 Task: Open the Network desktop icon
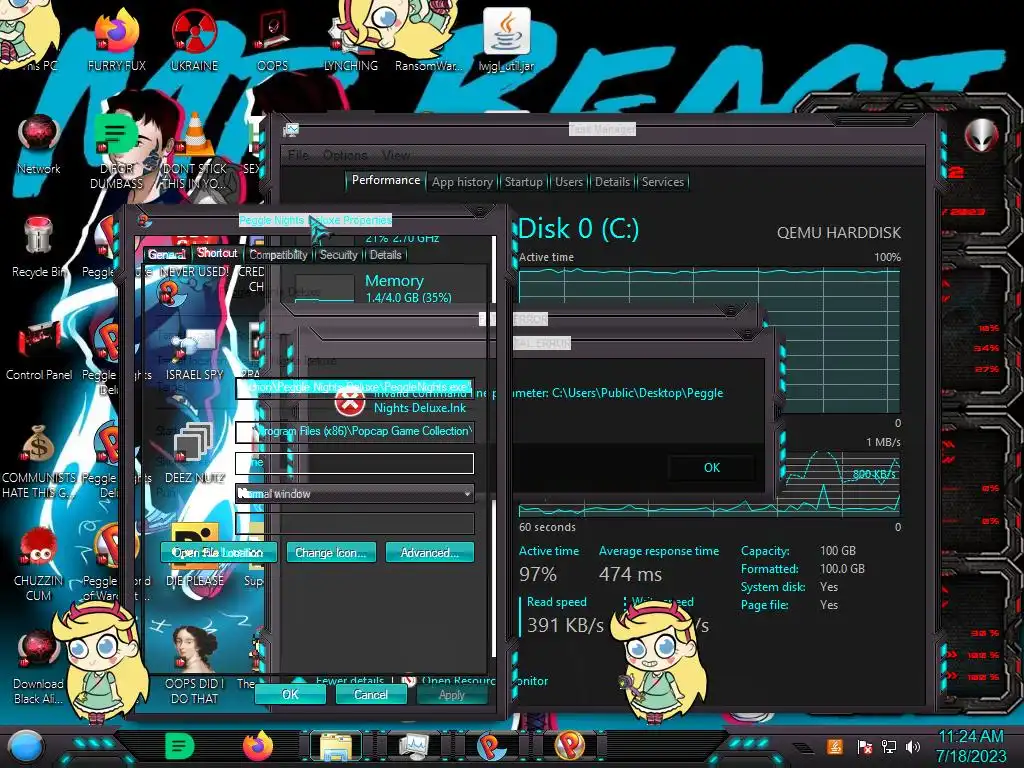39,144
